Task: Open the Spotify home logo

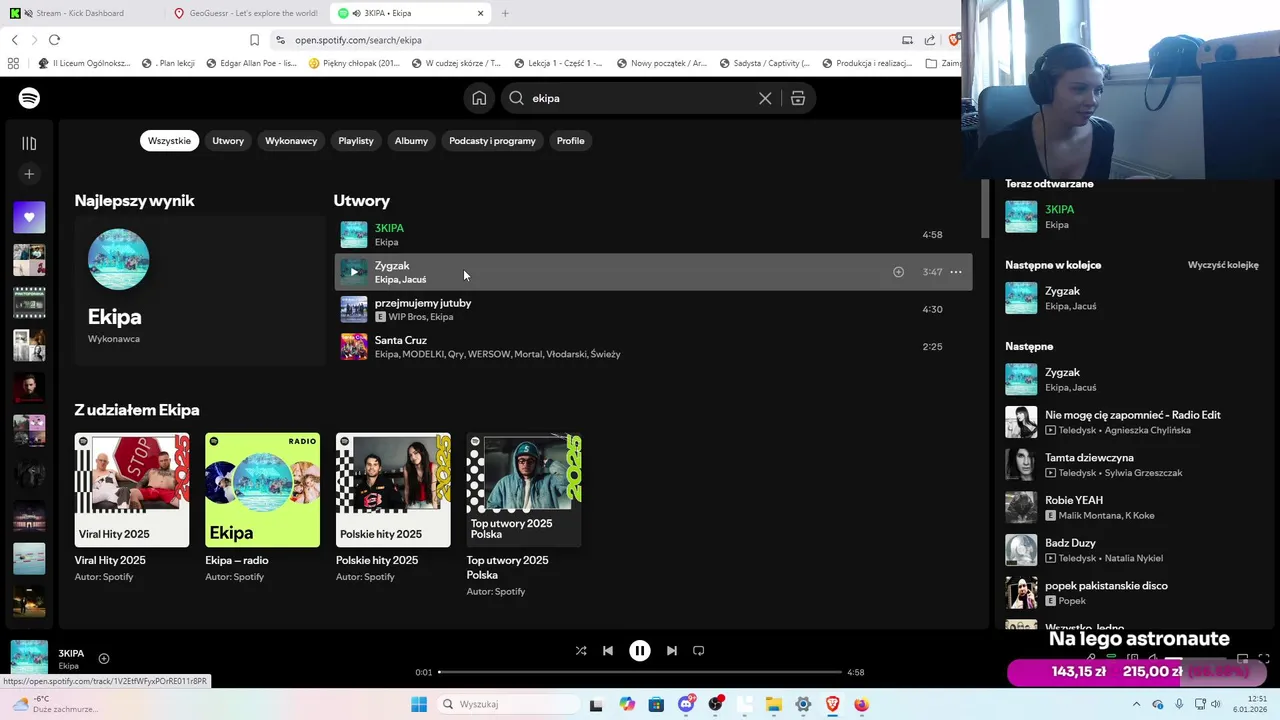Action: (x=29, y=98)
